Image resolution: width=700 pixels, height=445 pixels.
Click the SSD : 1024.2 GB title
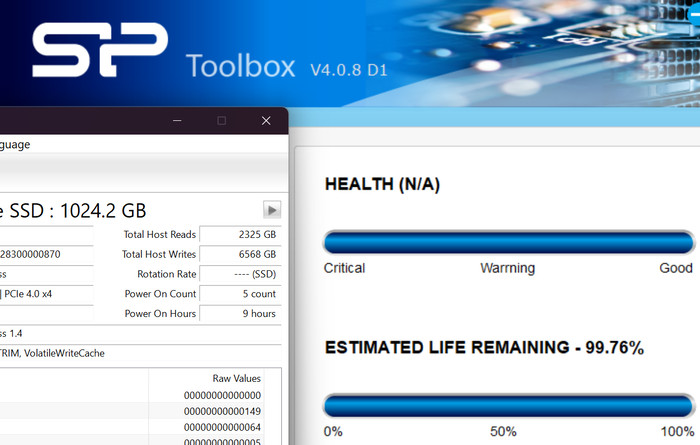click(78, 211)
